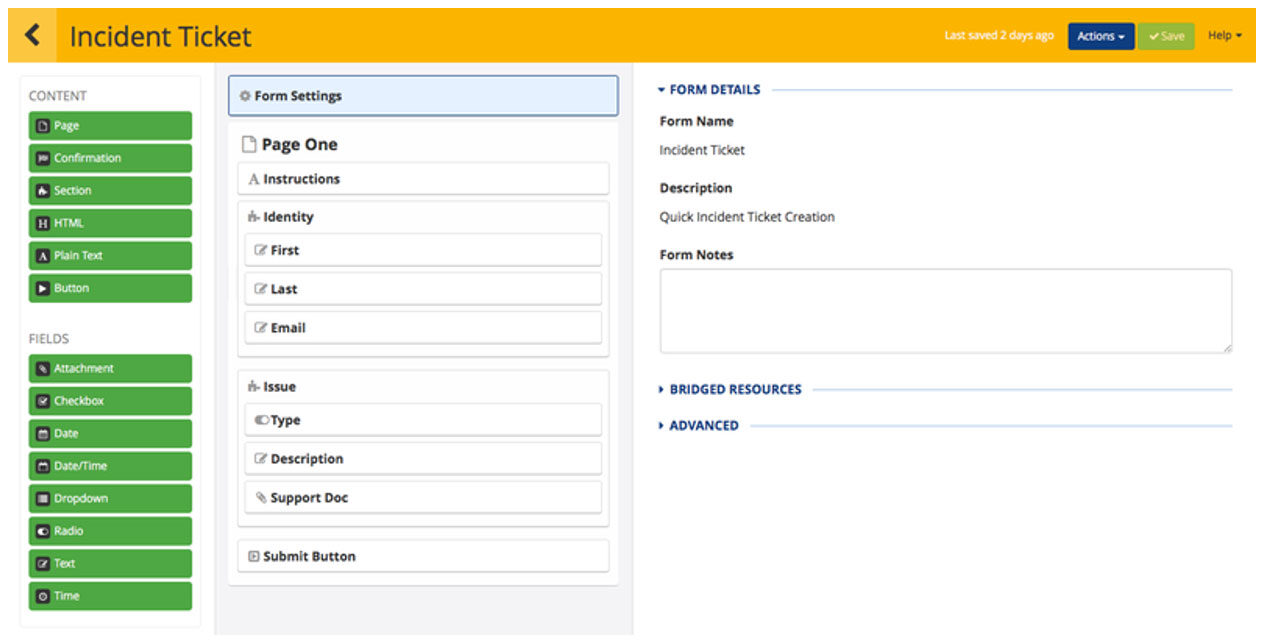Screen dimensions: 1263x642
Task: Go back using the left chevron arrow
Action: [x=32, y=36]
